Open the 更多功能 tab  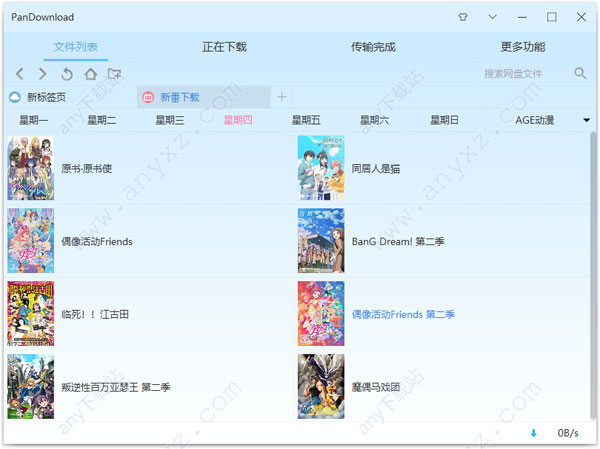tap(523, 47)
